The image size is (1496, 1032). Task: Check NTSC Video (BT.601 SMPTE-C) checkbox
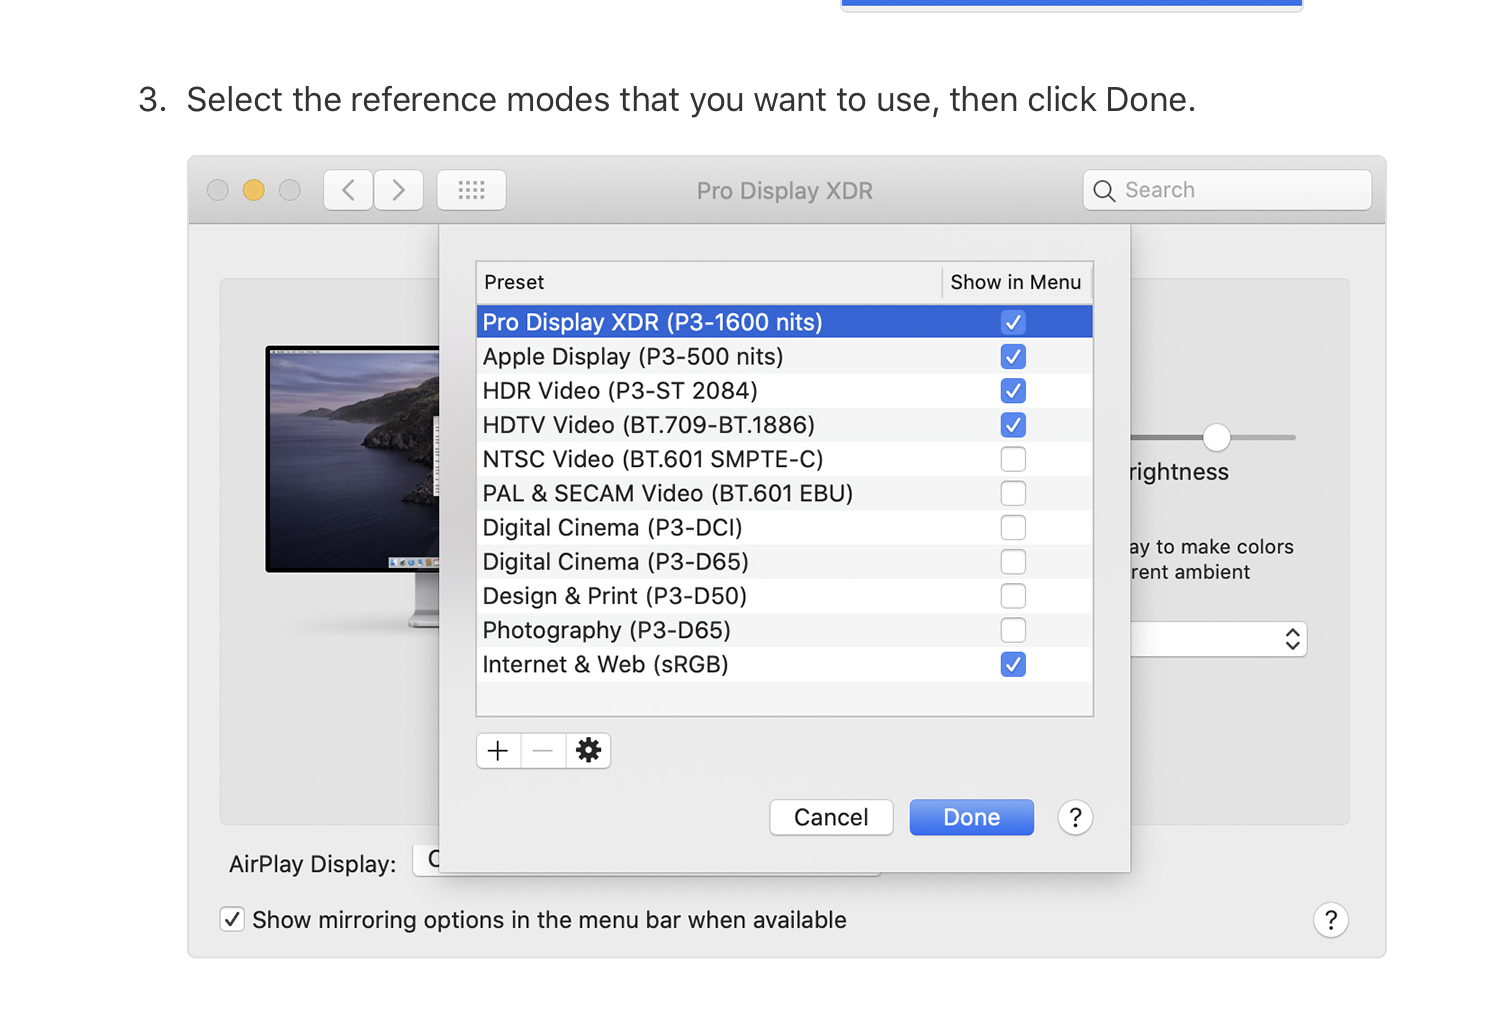point(1013,459)
